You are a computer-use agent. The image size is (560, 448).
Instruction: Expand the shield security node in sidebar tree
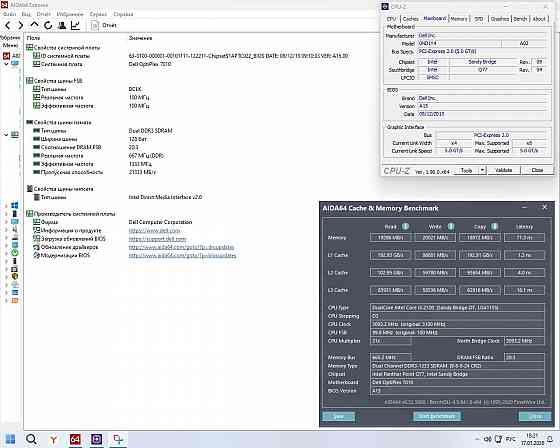point(6,276)
